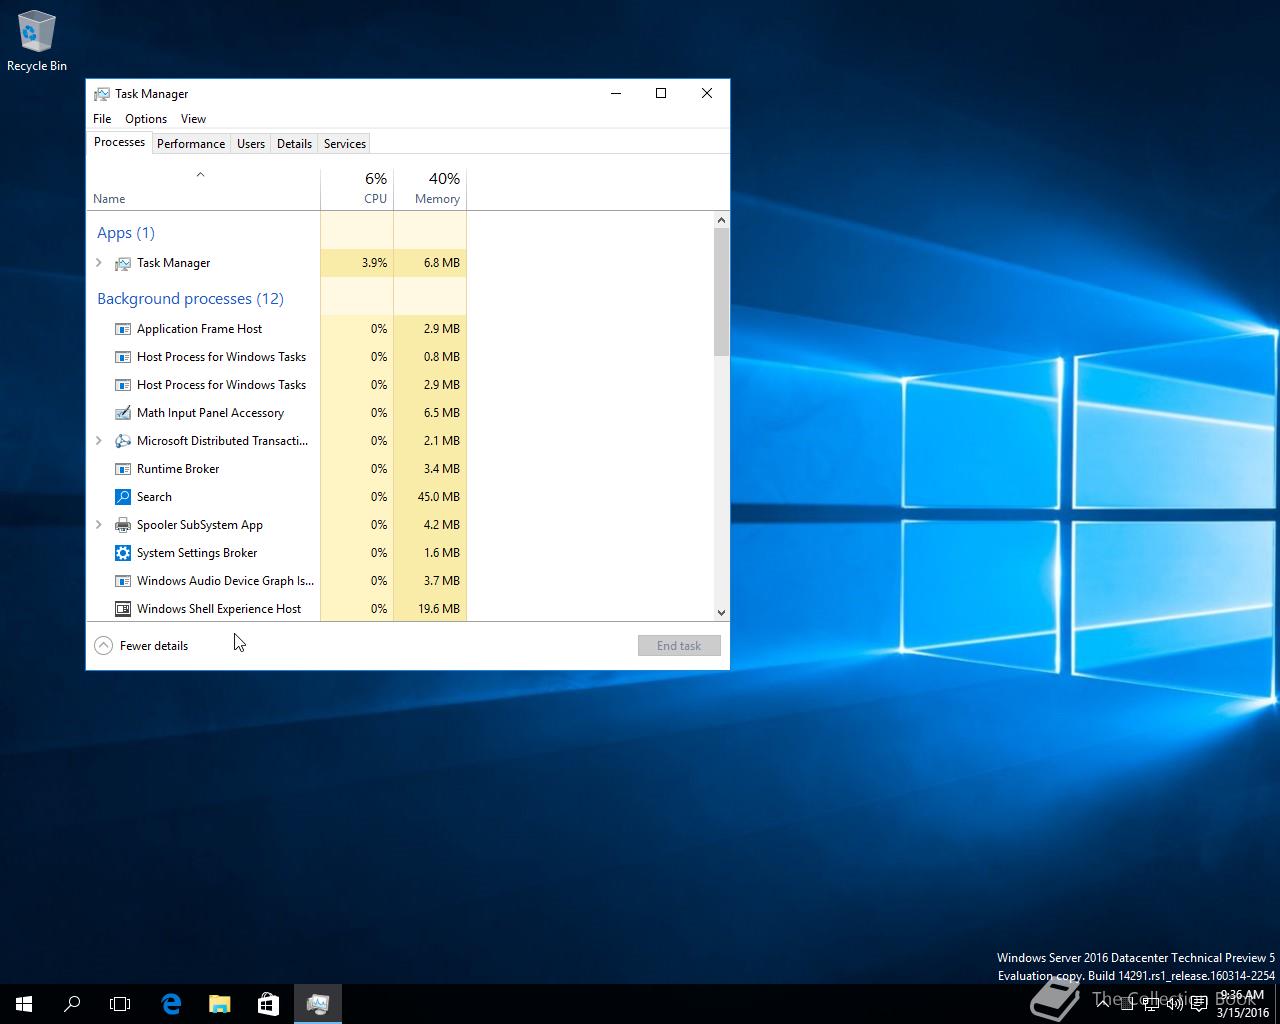Launch Microsoft Edge from taskbar
The image size is (1280, 1024).
click(171, 1004)
